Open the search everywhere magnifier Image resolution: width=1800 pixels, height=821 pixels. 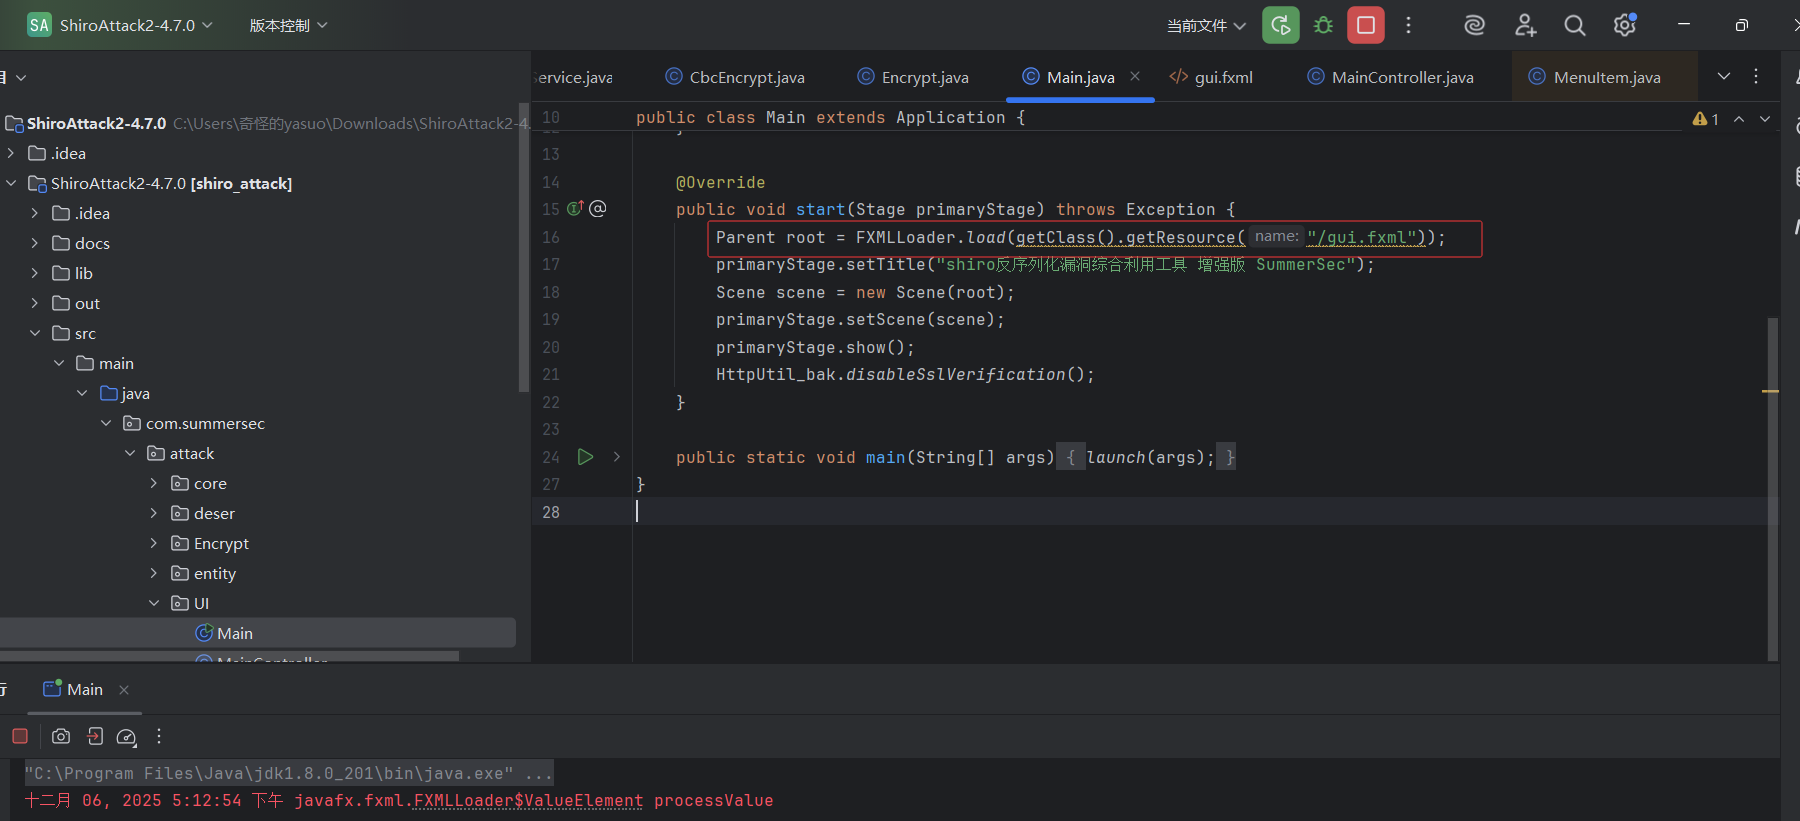click(x=1574, y=26)
